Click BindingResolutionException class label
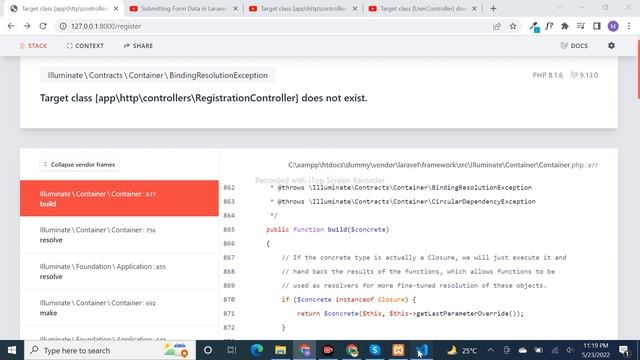The width and height of the screenshot is (640, 360). click(x=158, y=75)
